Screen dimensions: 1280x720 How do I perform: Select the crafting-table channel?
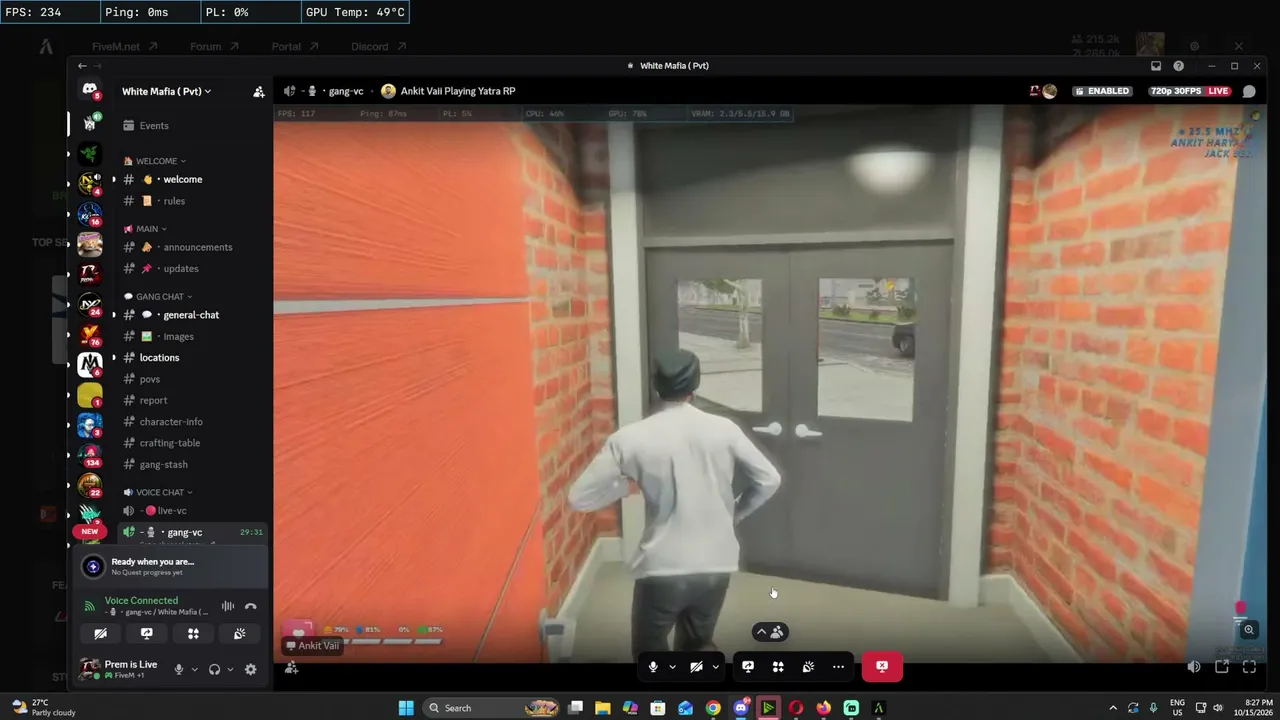pos(170,443)
